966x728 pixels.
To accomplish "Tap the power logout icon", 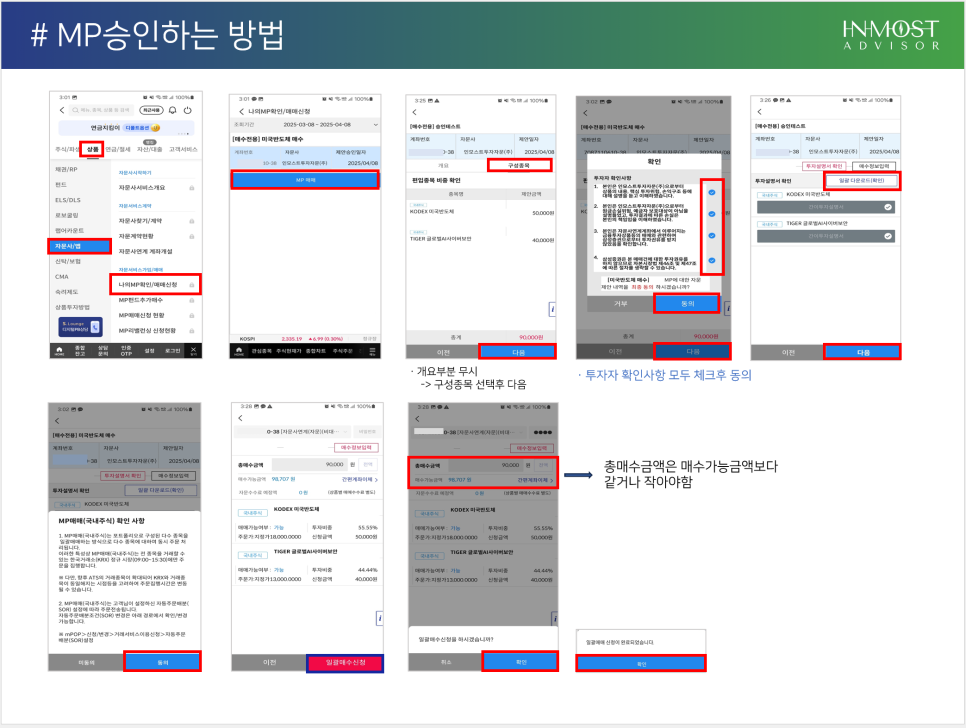I will pos(188,110).
